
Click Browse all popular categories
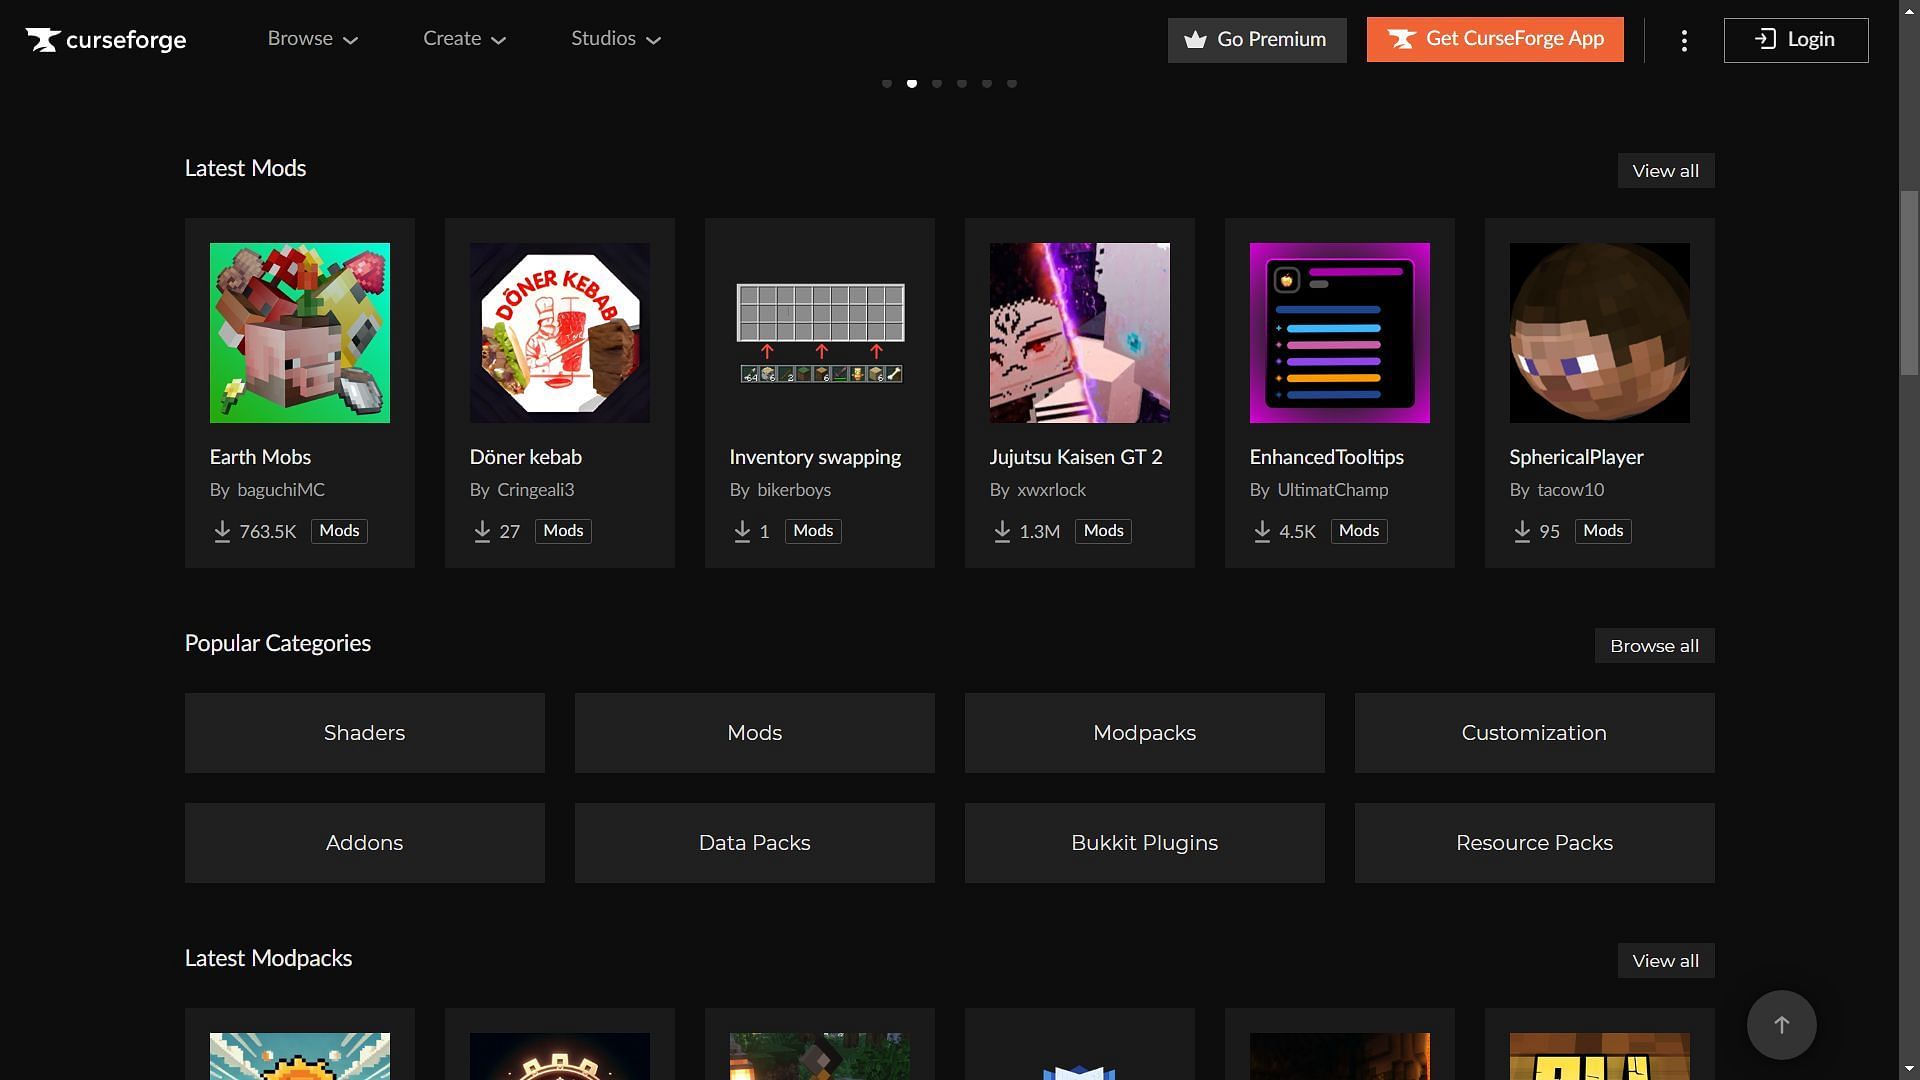click(x=1654, y=645)
